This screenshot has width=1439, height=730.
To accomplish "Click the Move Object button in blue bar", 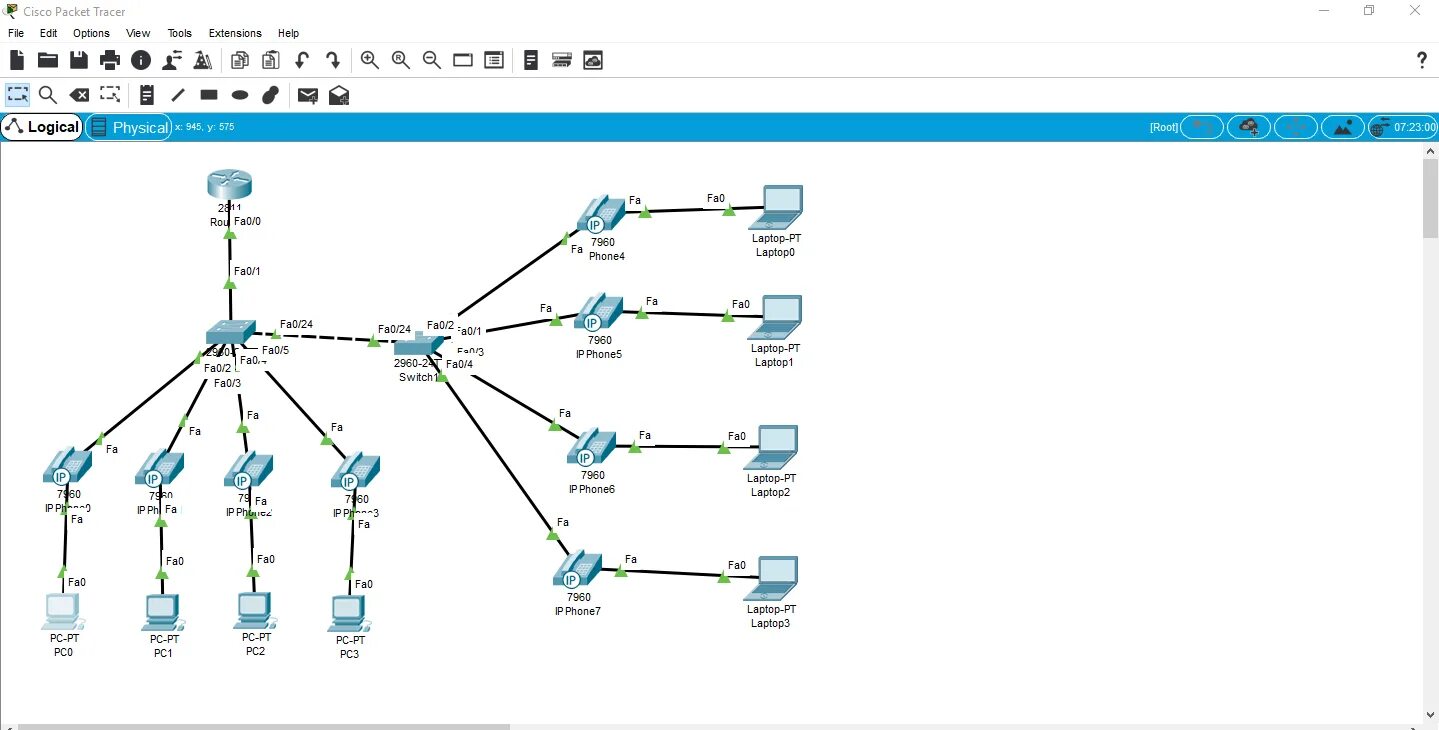I will tap(1296, 127).
